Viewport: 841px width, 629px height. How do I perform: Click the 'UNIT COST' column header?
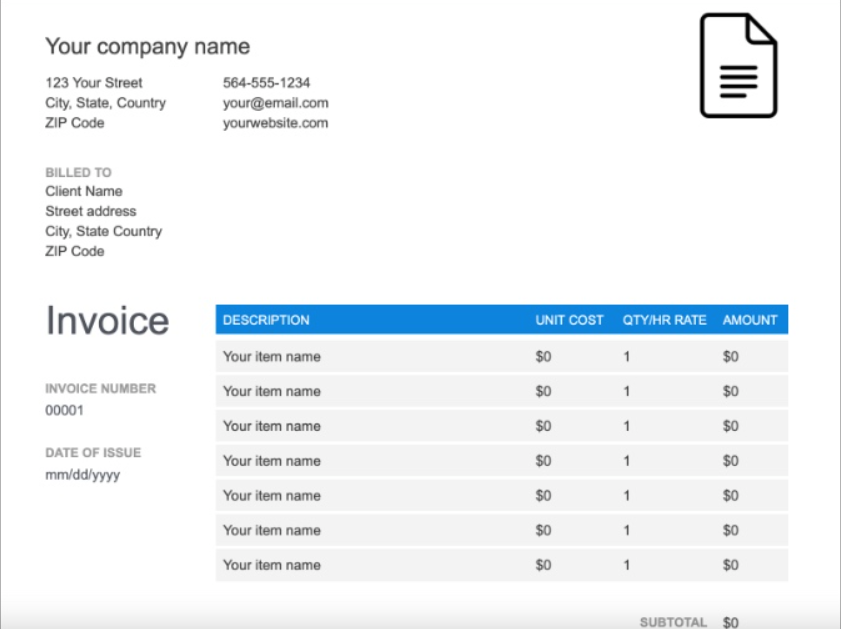569,320
